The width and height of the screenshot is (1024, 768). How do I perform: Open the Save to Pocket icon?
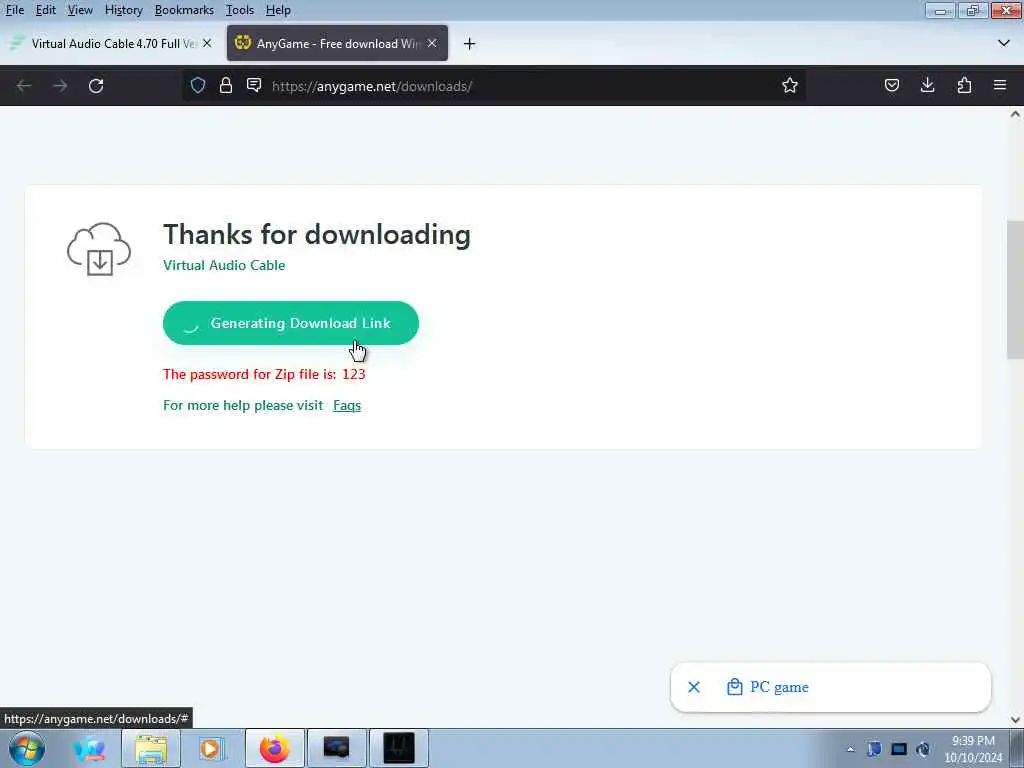click(891, 86)
